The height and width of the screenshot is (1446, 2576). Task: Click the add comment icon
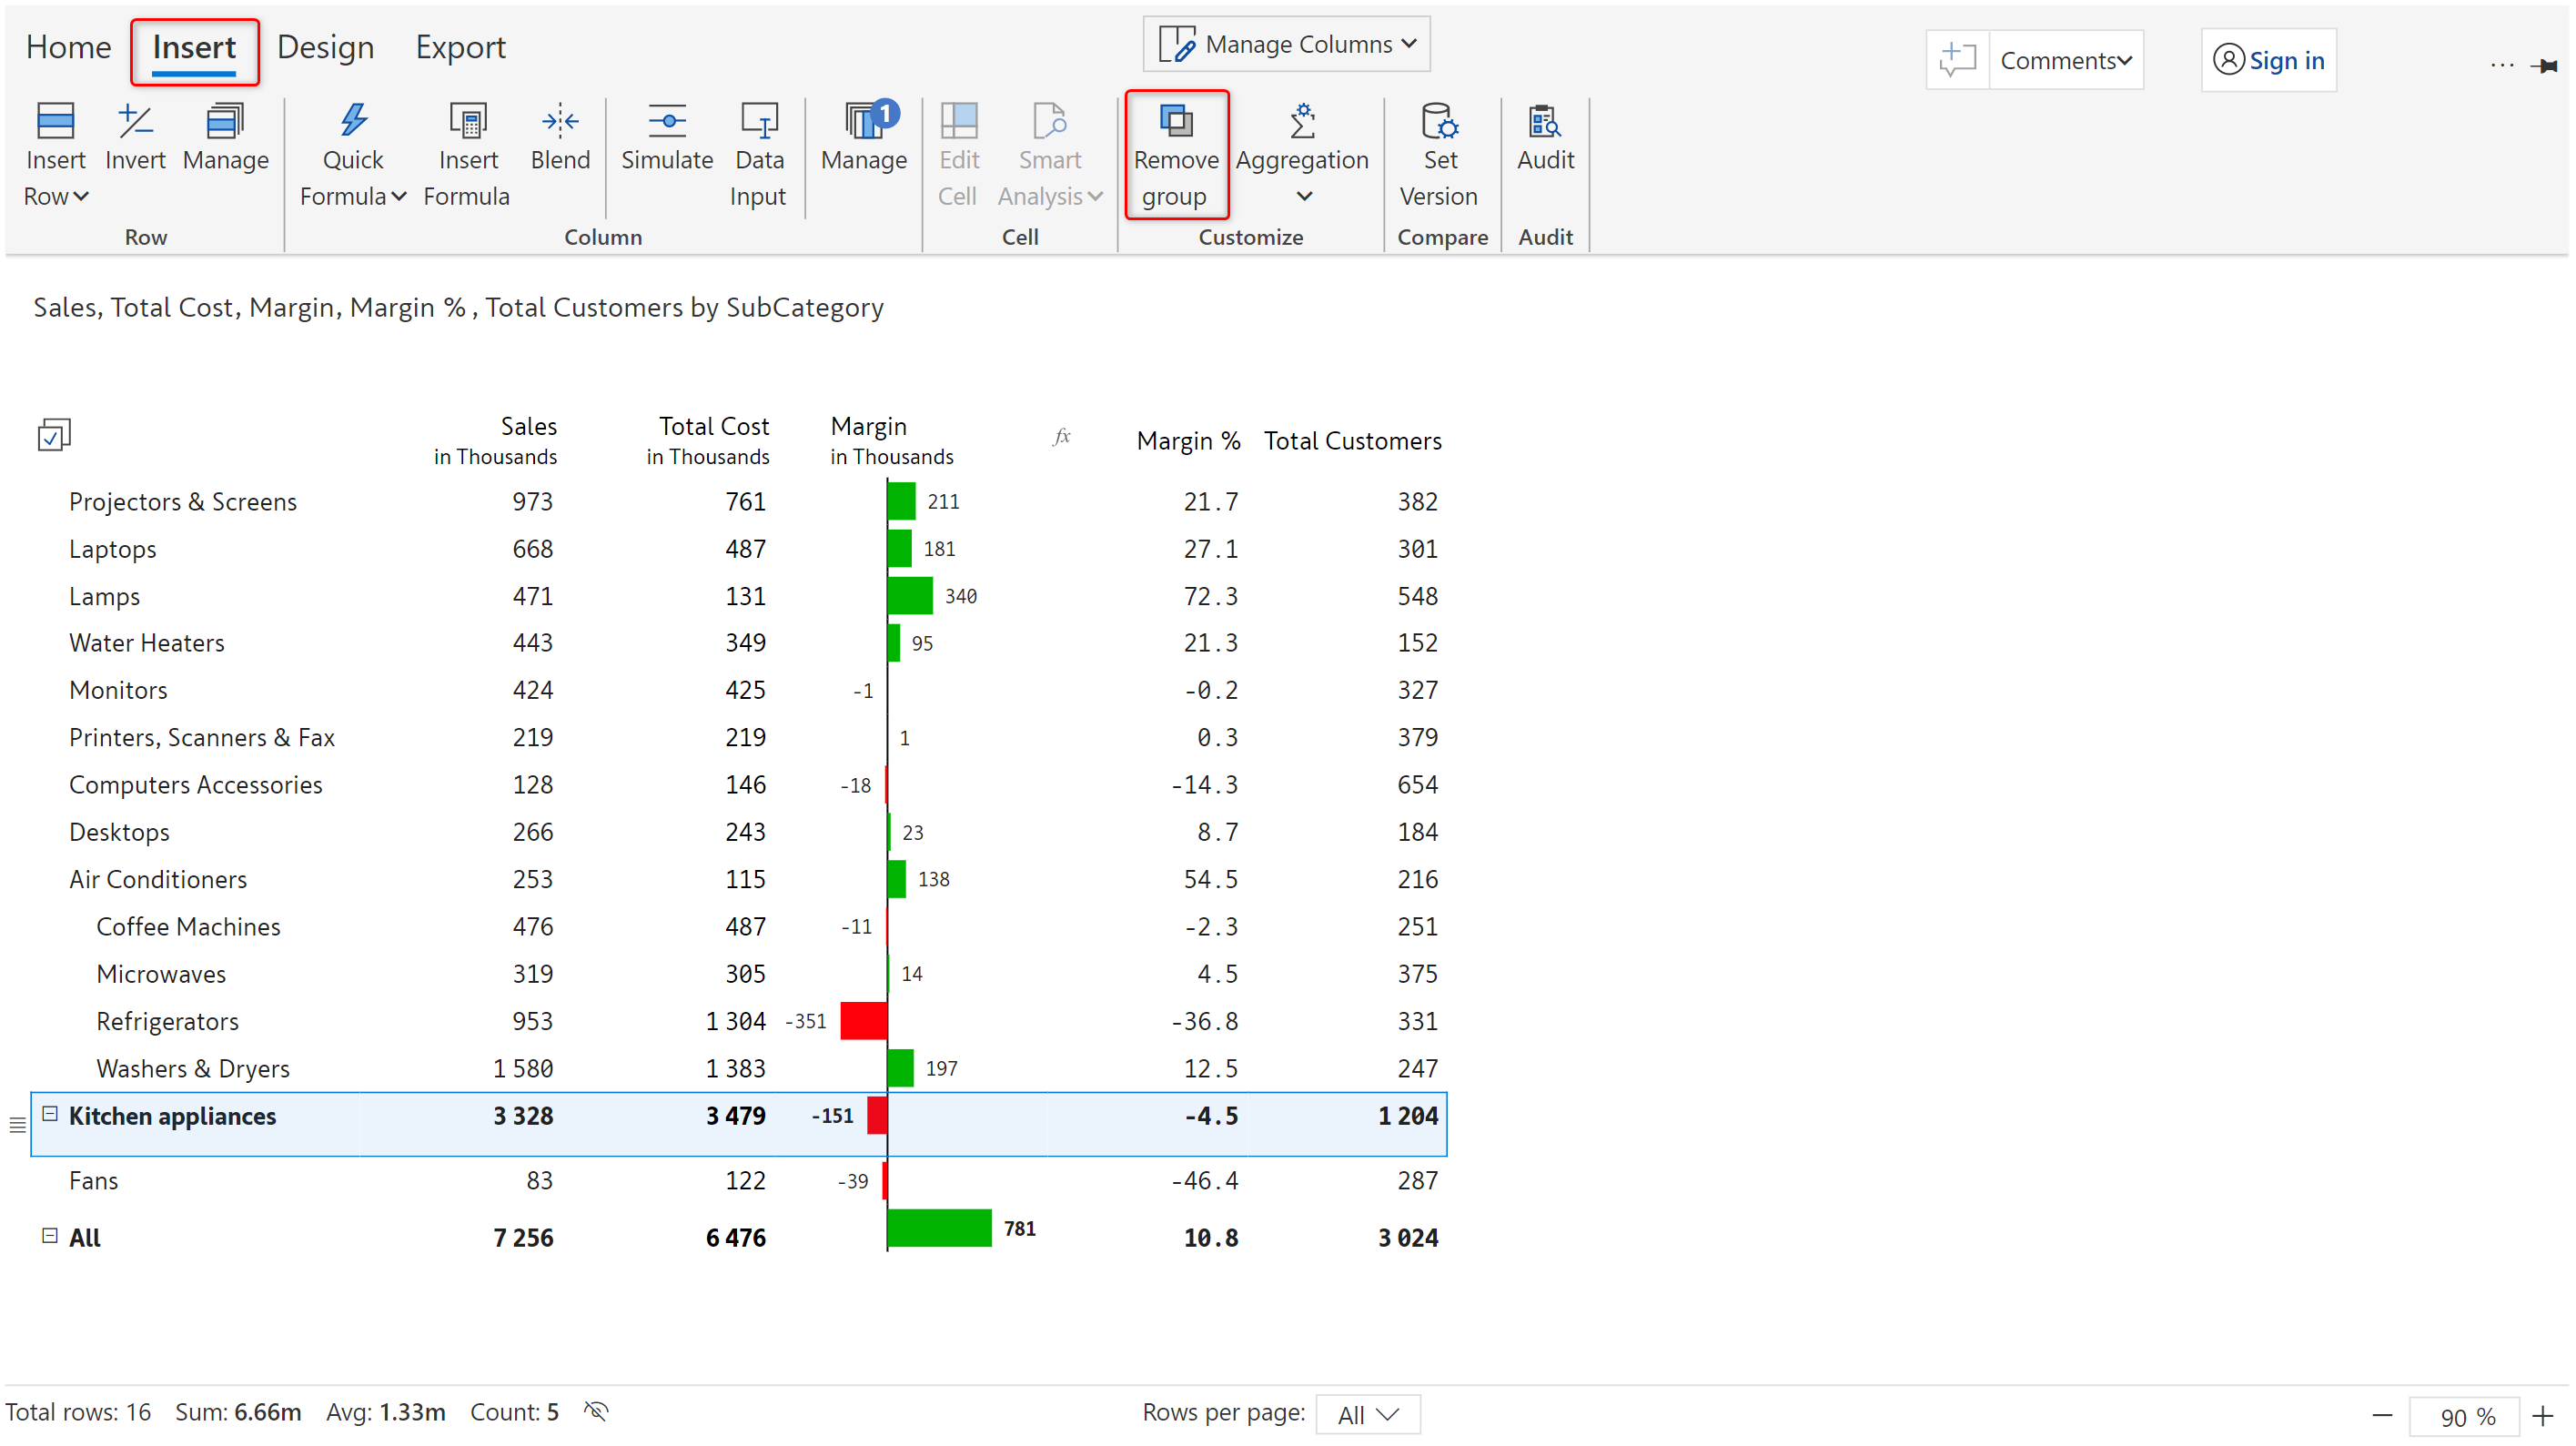click(x=1957, y=60)
